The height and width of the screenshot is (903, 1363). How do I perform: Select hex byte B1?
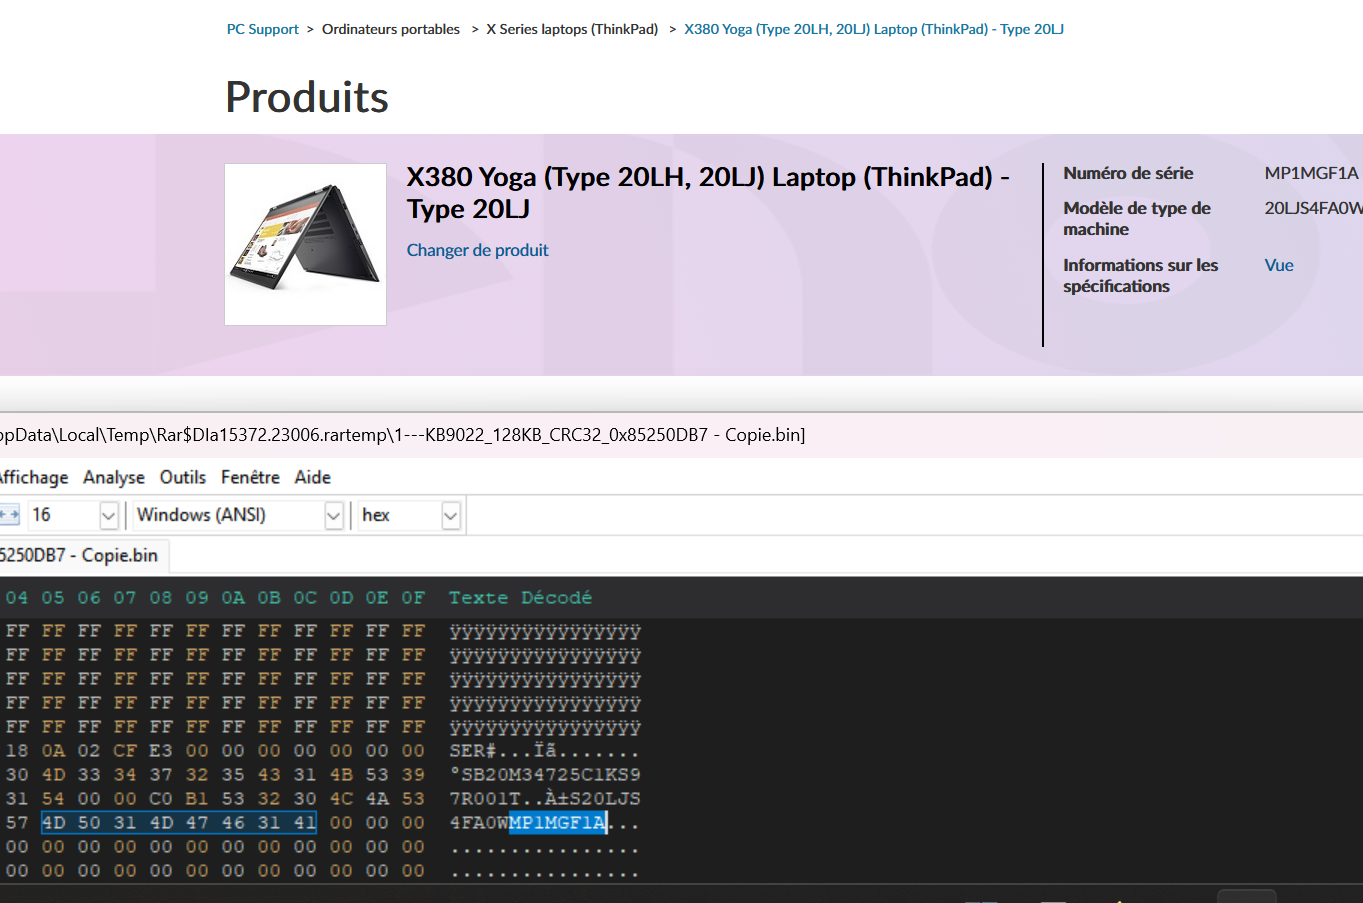[197, 799]
